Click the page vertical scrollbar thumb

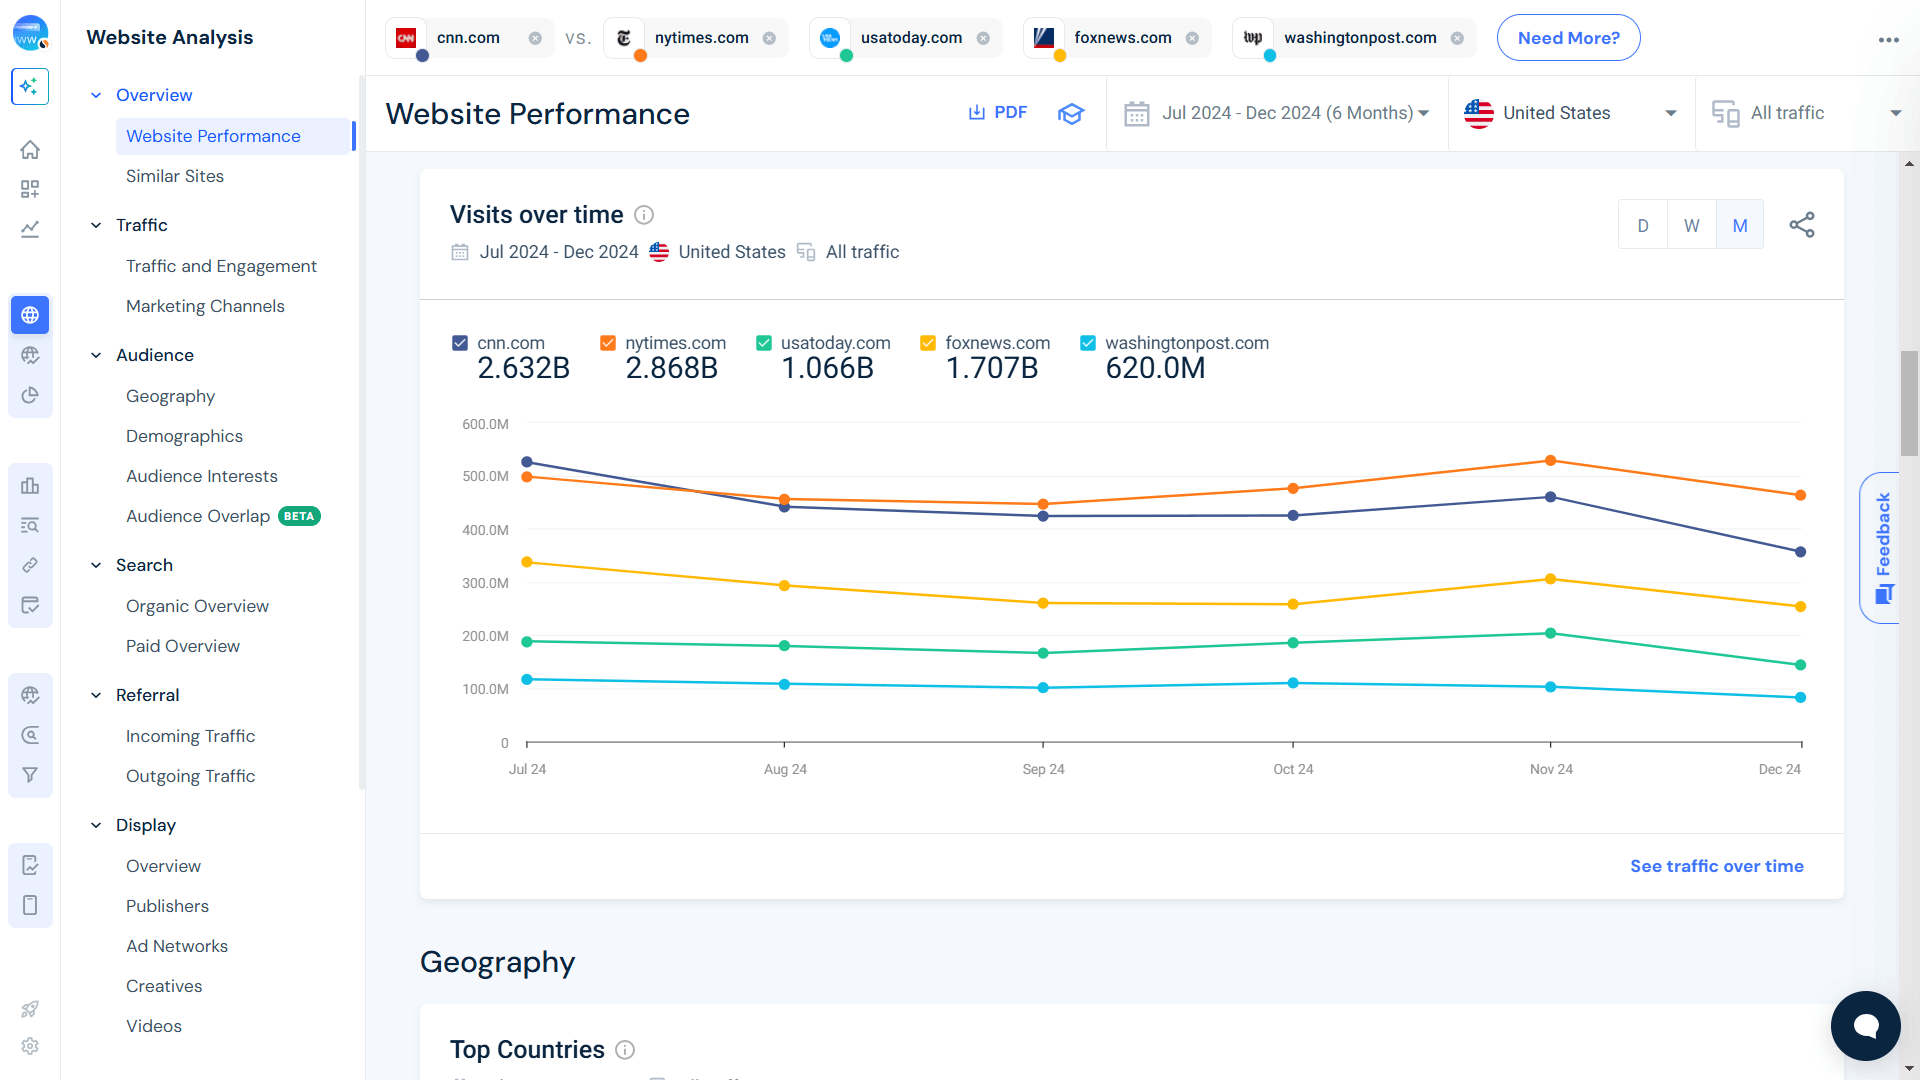click(x=1909, y=402)
